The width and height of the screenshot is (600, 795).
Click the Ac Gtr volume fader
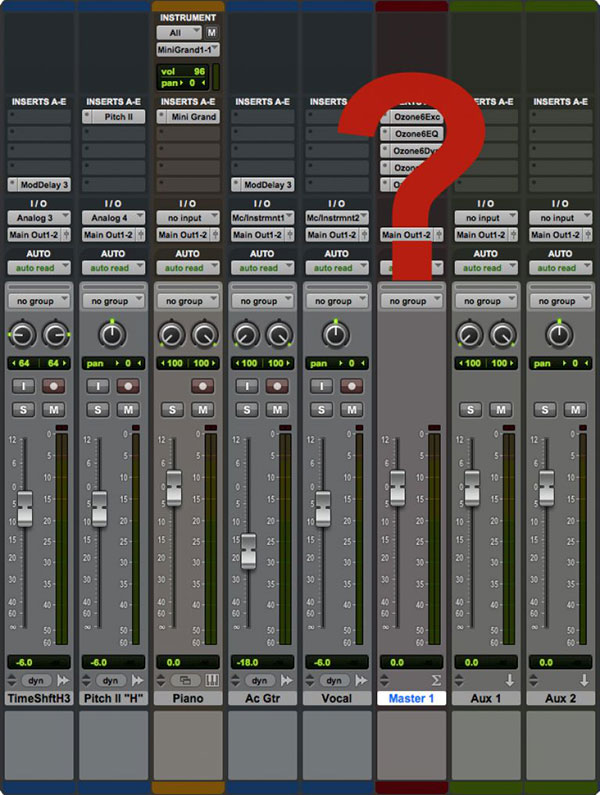pyautogui.click(x=248, y=550)
